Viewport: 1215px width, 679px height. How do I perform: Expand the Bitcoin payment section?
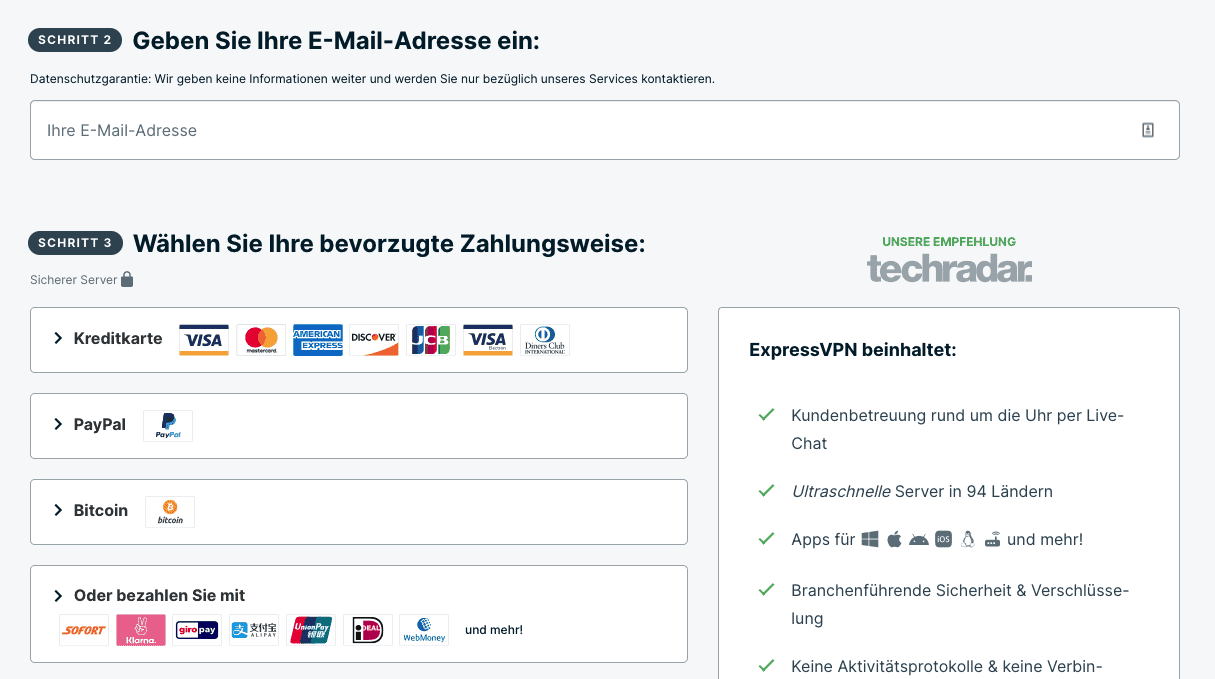[x=359, y=512]
